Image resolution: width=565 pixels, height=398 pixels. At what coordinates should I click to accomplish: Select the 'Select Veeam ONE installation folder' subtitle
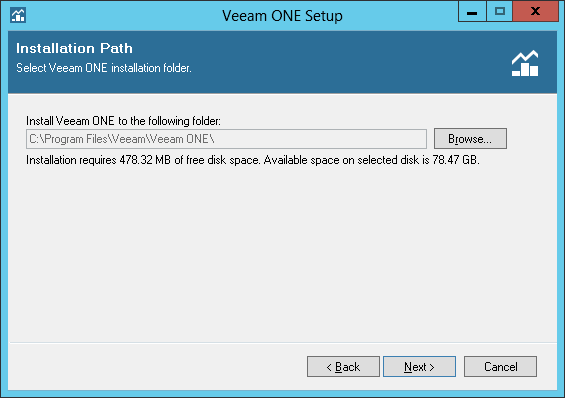[104, 68]
